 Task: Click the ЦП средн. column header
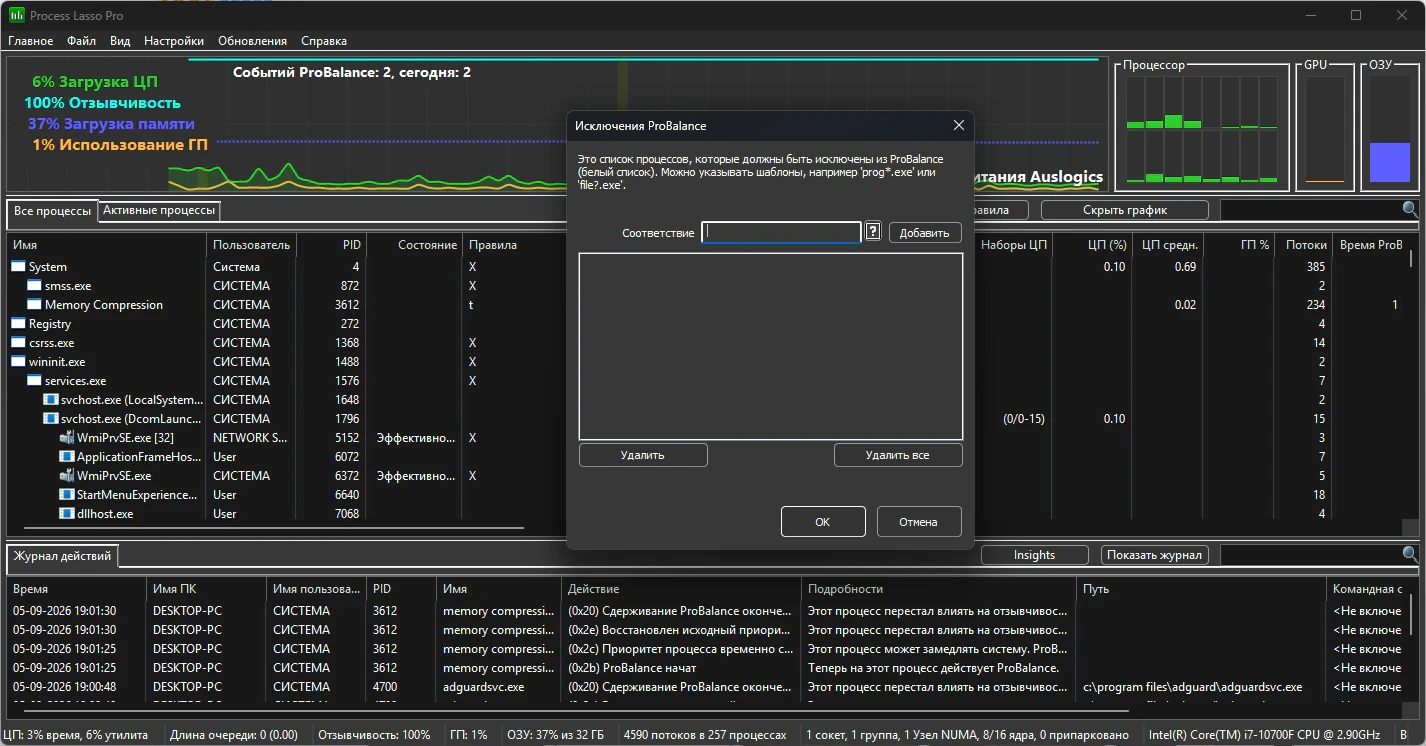pyautogui.click(x=1169, y=245)
